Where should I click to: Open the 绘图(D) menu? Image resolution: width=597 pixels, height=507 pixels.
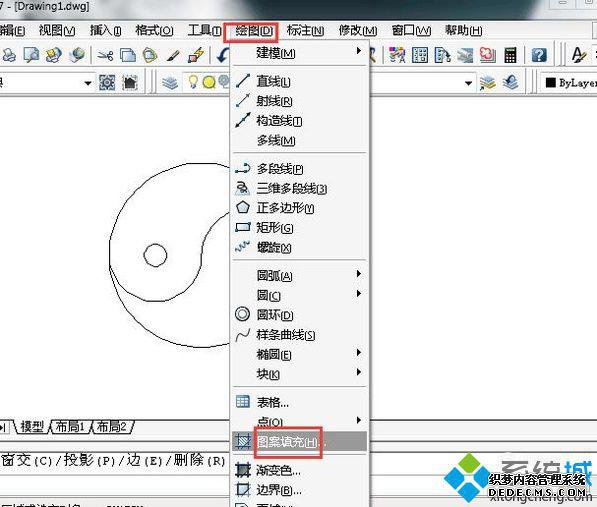pyautogui.click(x=254, y=31)
